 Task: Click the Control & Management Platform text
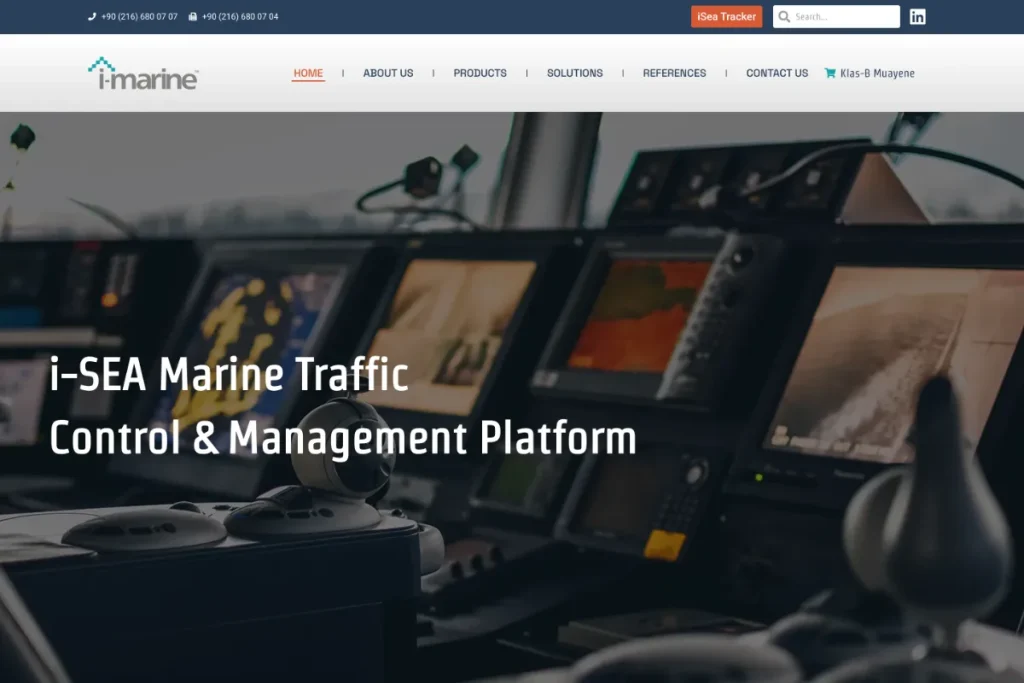[342, 438]
